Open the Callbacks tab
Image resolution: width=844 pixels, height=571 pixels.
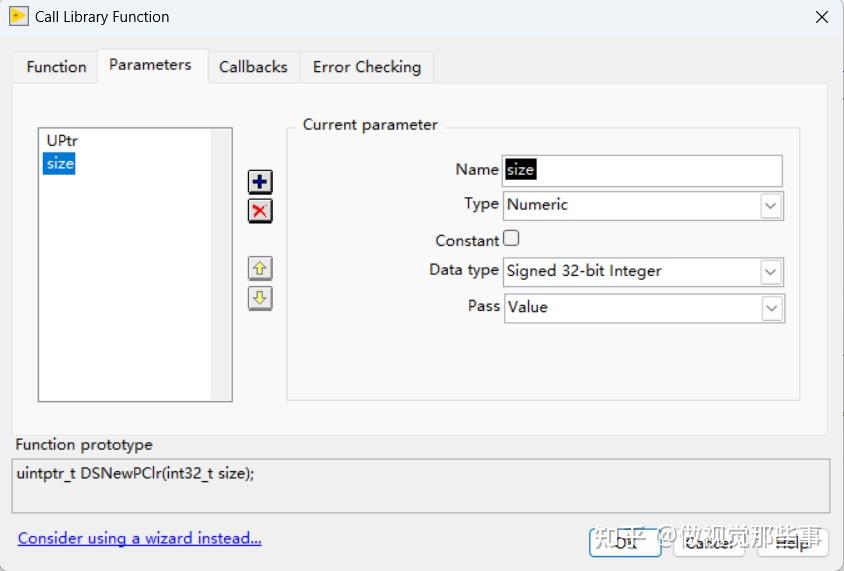253,67
